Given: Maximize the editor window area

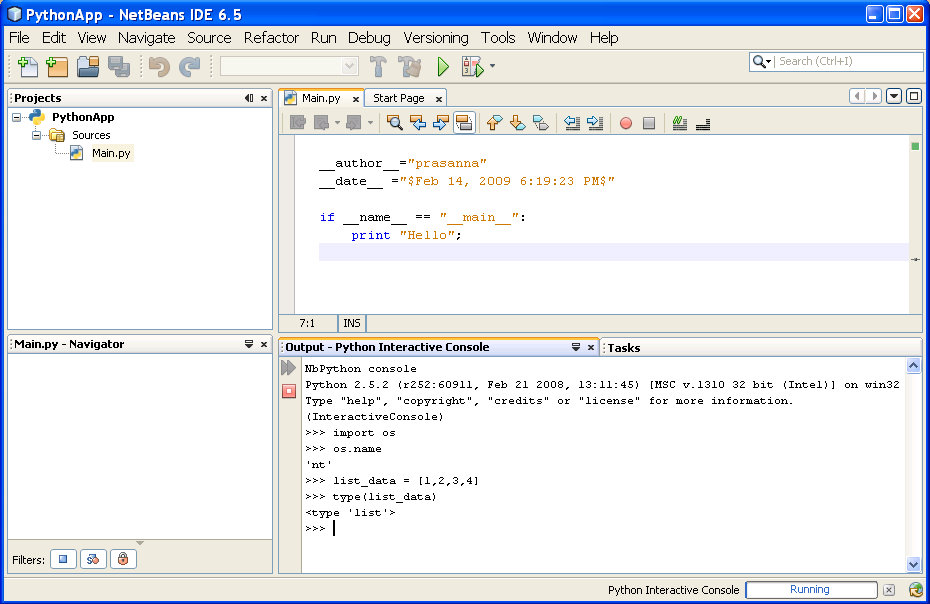Looking at the screenshot, I should [914, 96].
